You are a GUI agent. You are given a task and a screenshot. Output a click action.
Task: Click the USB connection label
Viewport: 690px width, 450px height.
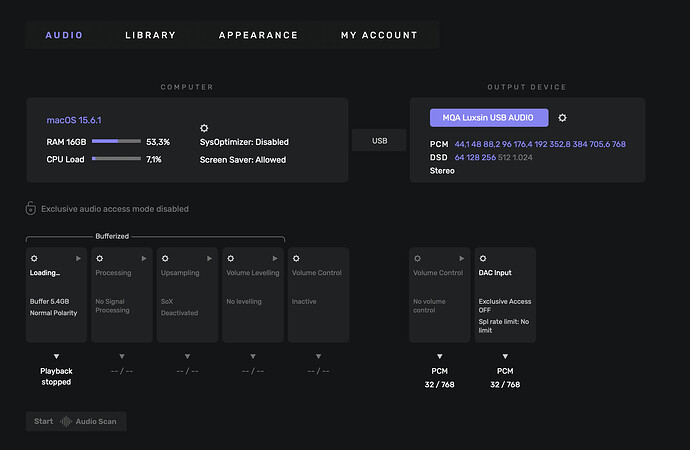379,141
